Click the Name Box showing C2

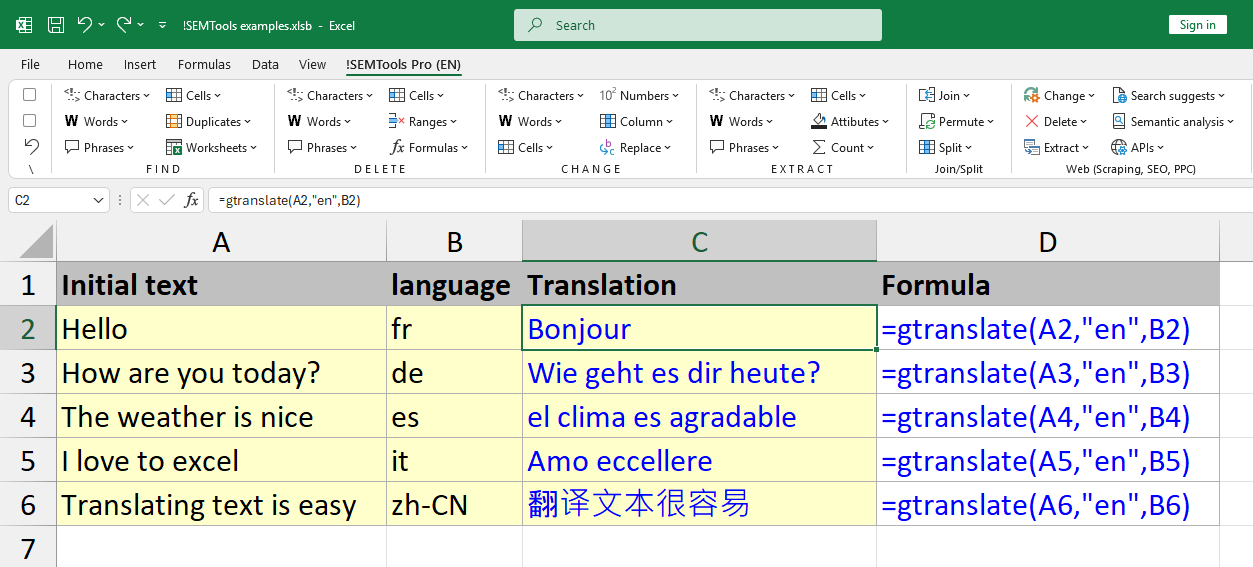[58, 200]
